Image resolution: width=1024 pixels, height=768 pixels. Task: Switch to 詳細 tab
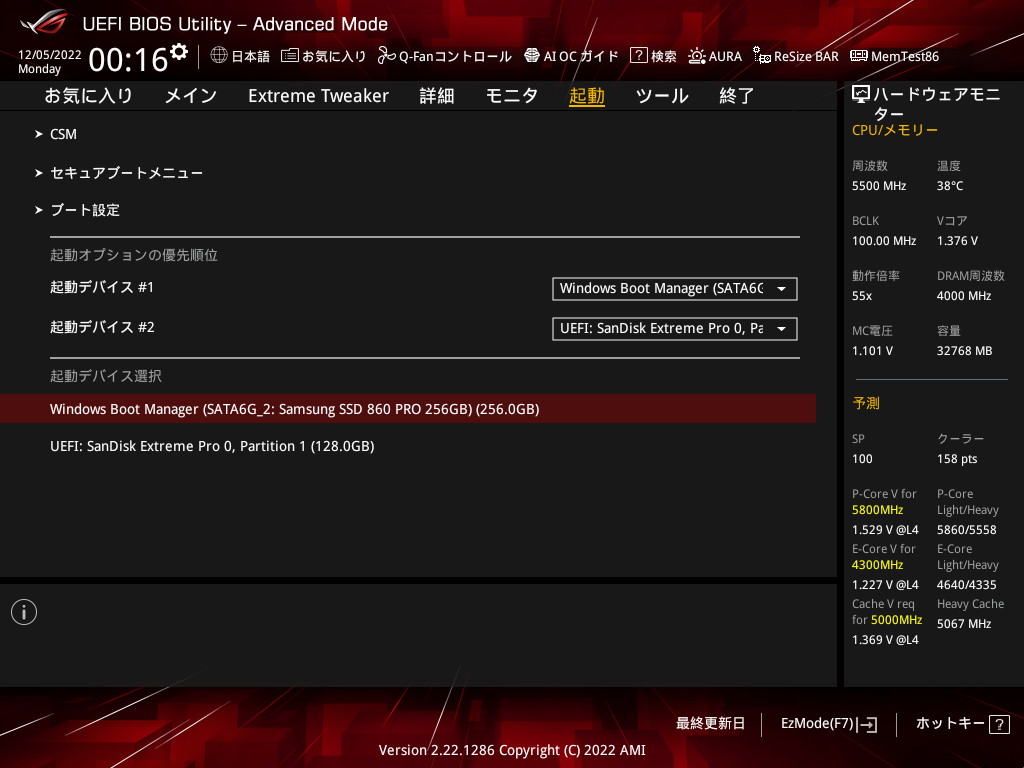click(x=437, y=96)
